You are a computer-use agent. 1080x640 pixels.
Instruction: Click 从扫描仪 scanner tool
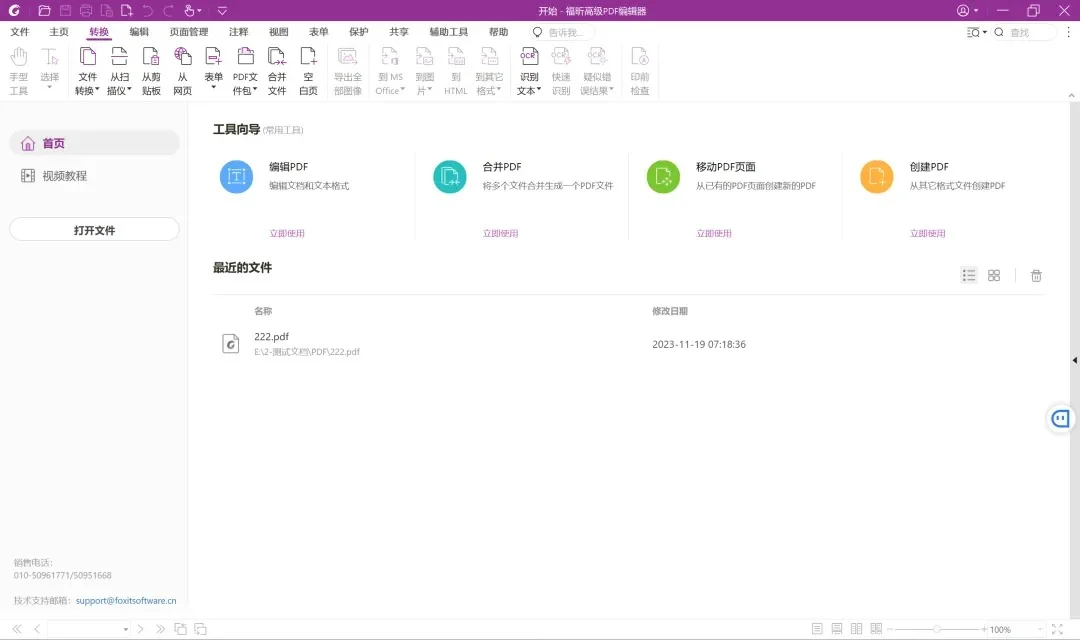[119, 71]
